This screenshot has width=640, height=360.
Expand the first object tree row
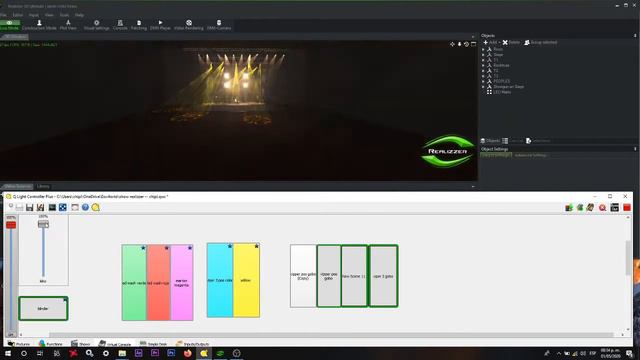coord(483,49)
